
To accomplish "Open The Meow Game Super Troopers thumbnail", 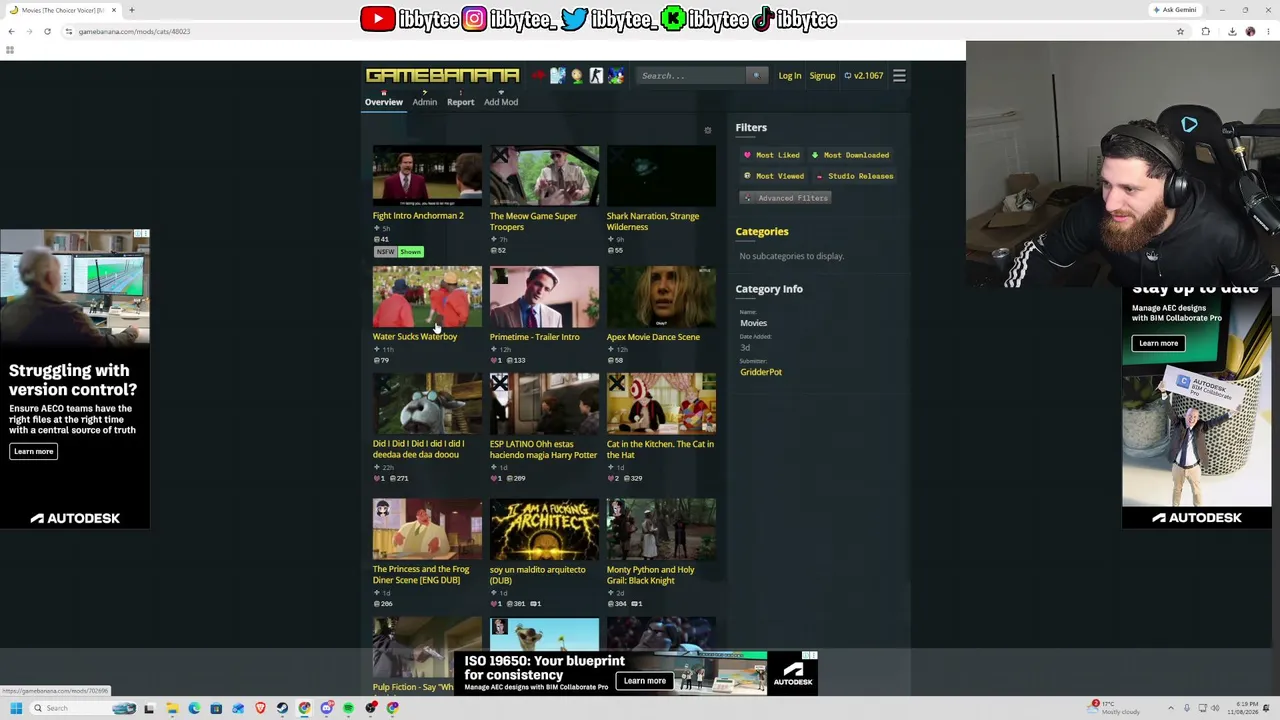I will [544, 176].
